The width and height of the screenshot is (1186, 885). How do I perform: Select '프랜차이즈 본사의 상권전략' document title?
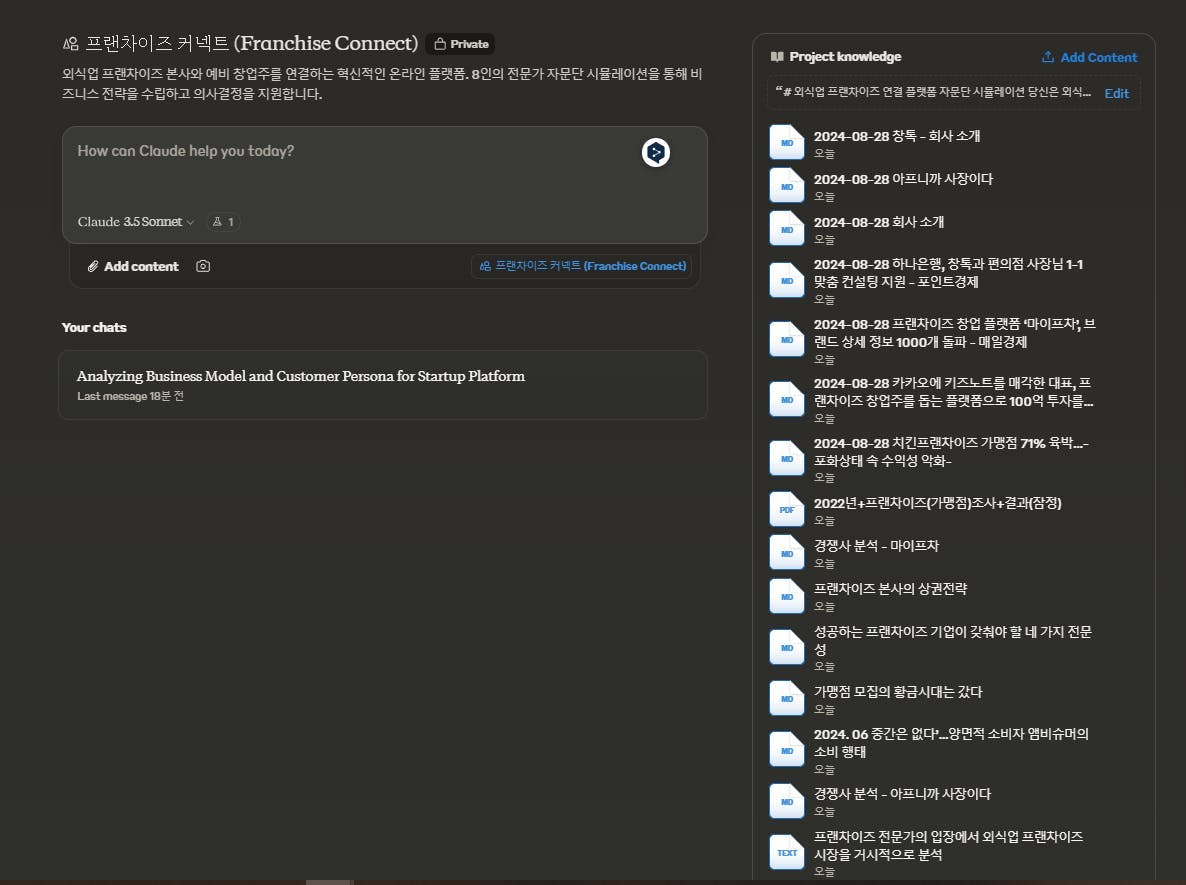(890, 589)
